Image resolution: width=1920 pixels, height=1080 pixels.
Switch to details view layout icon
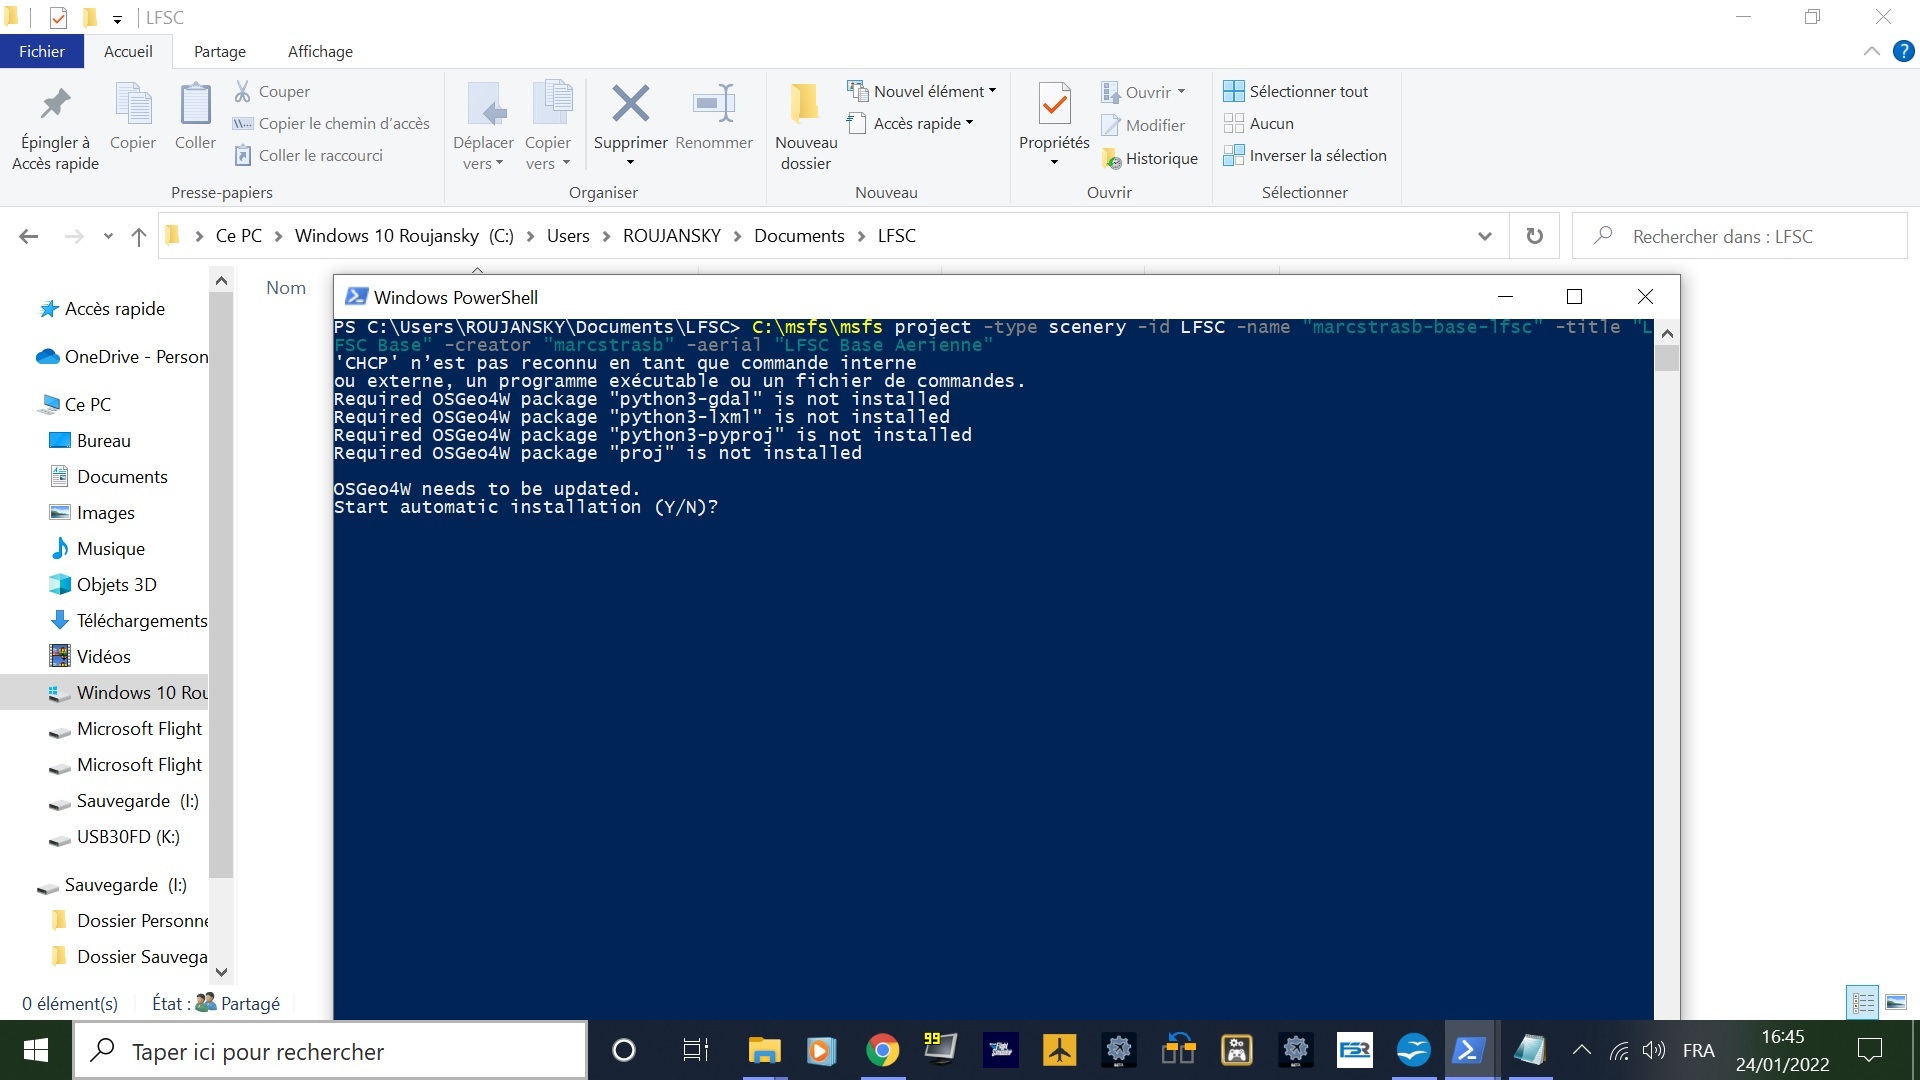(x=1863, y=1002)
